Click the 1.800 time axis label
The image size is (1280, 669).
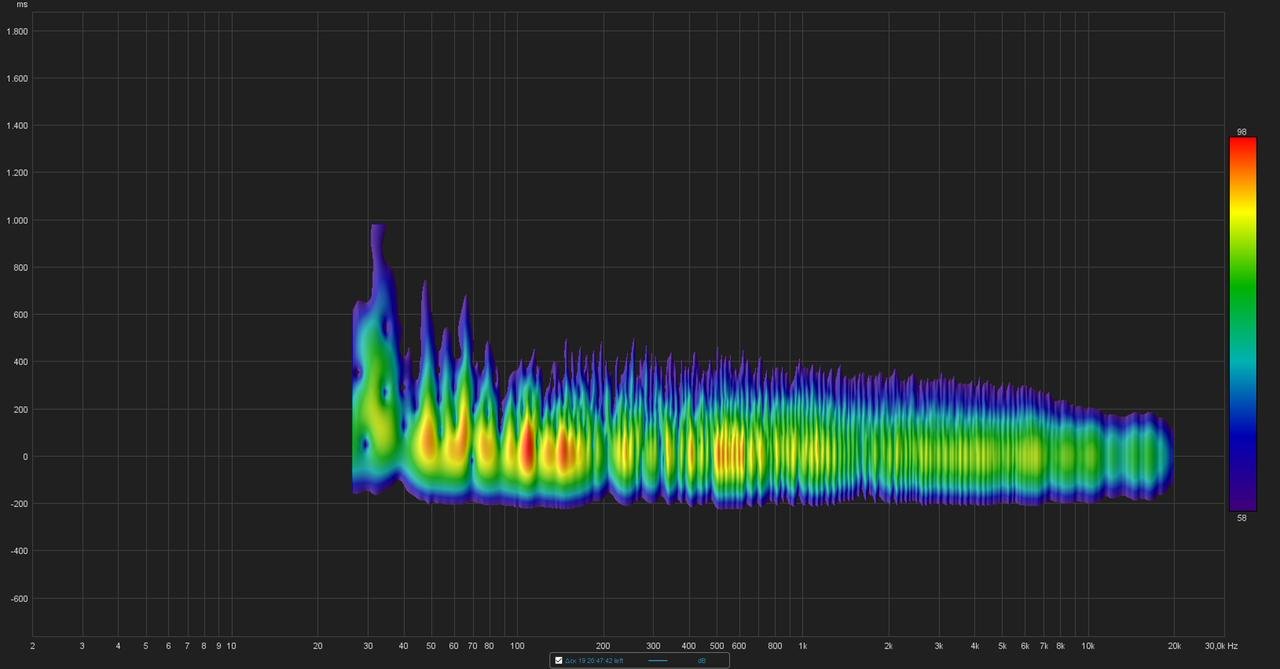17,32
